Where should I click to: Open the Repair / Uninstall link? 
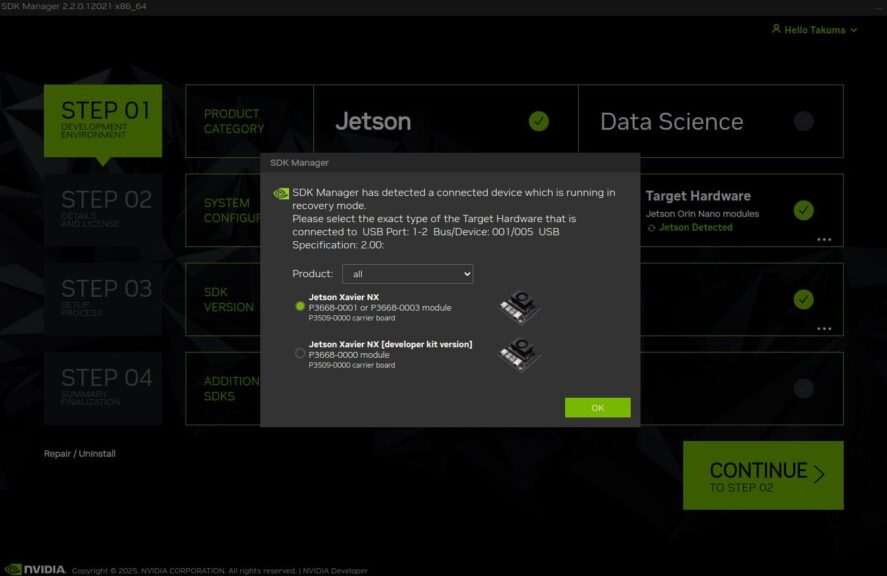pyautogui.click(x=80, y=454)
